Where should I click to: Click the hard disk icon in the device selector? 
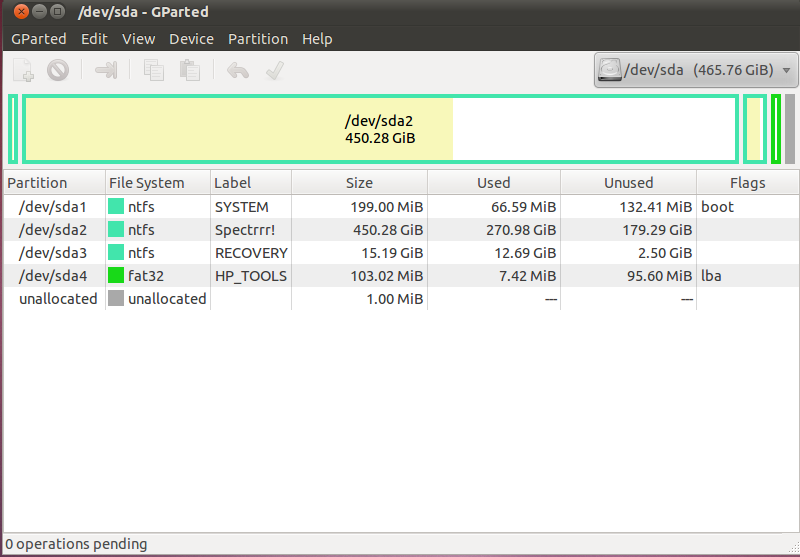pyautogui.click(x=609, y=69)
